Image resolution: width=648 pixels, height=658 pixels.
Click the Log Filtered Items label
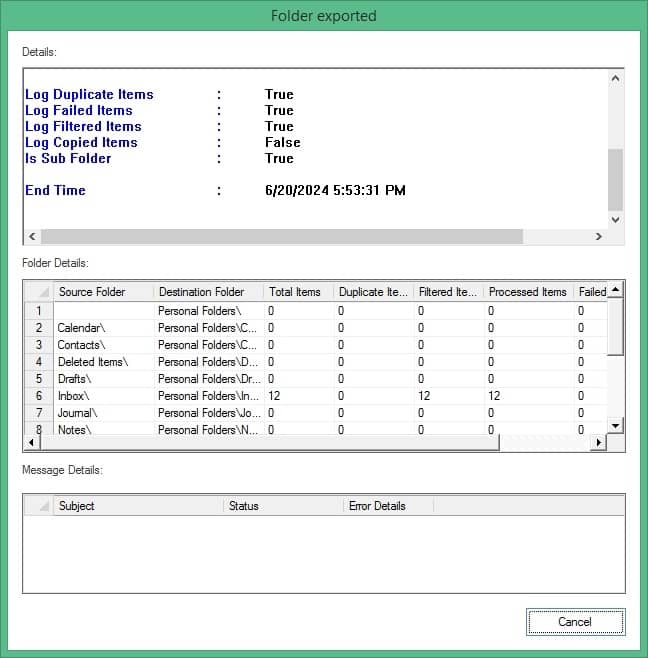(x=83, y=126)
